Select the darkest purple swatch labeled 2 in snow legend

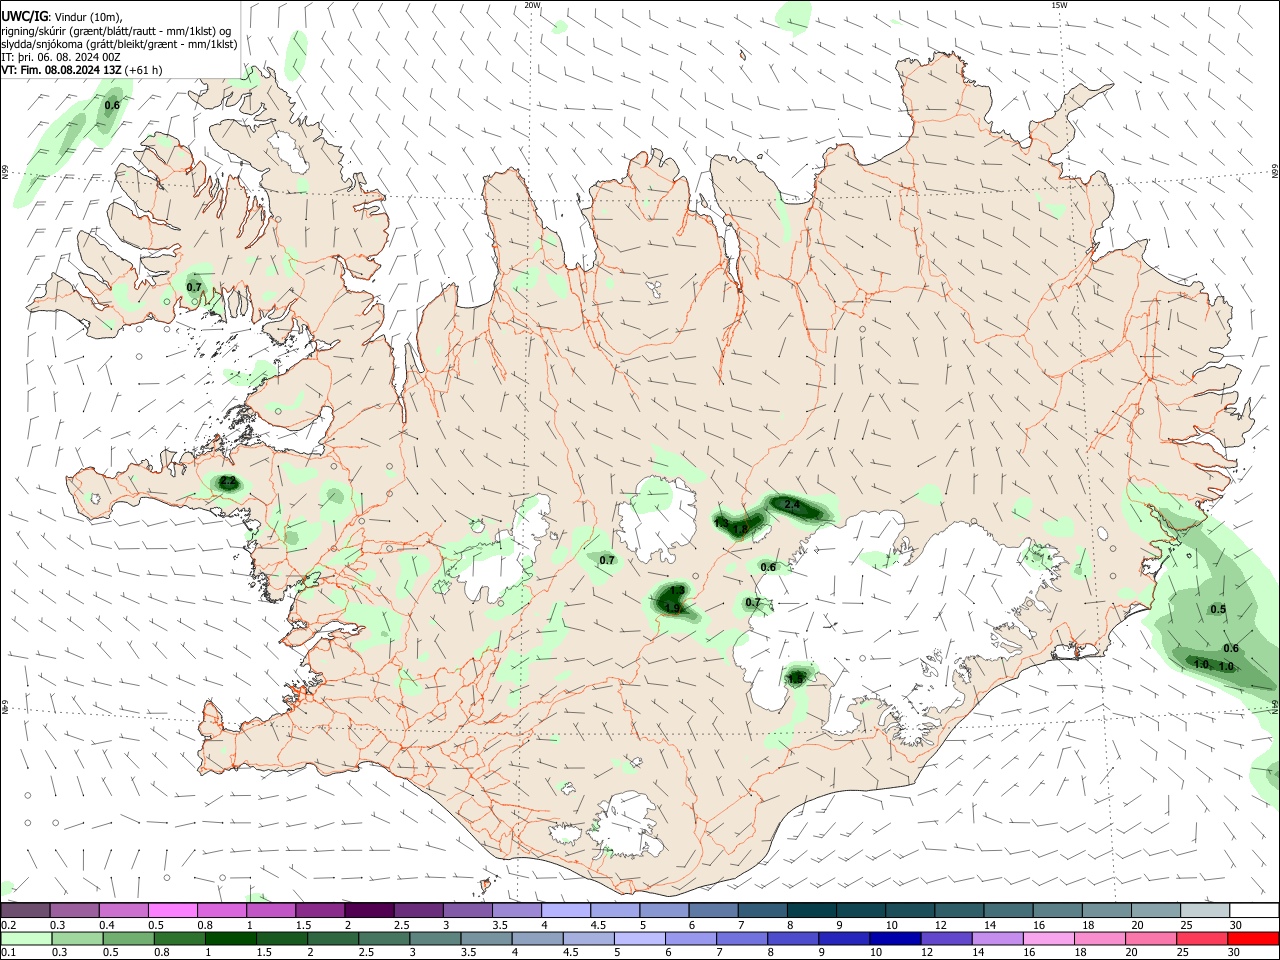click(x=370, y=910)
